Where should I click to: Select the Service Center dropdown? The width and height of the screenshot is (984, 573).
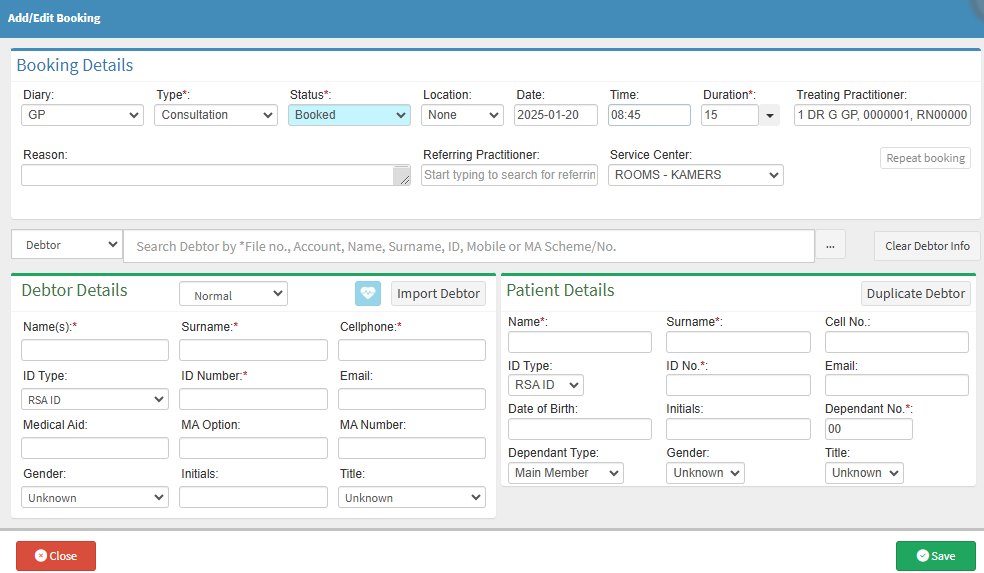click(x=695, y=175)
